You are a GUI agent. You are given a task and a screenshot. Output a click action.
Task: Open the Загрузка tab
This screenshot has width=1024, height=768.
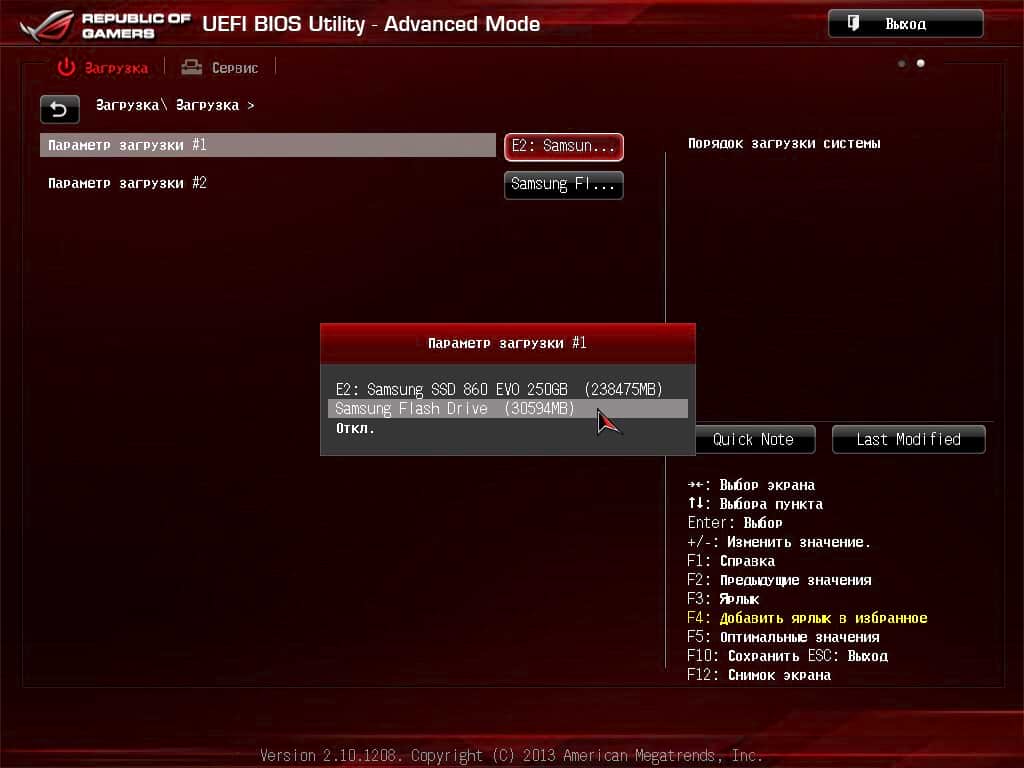(103, 67)
